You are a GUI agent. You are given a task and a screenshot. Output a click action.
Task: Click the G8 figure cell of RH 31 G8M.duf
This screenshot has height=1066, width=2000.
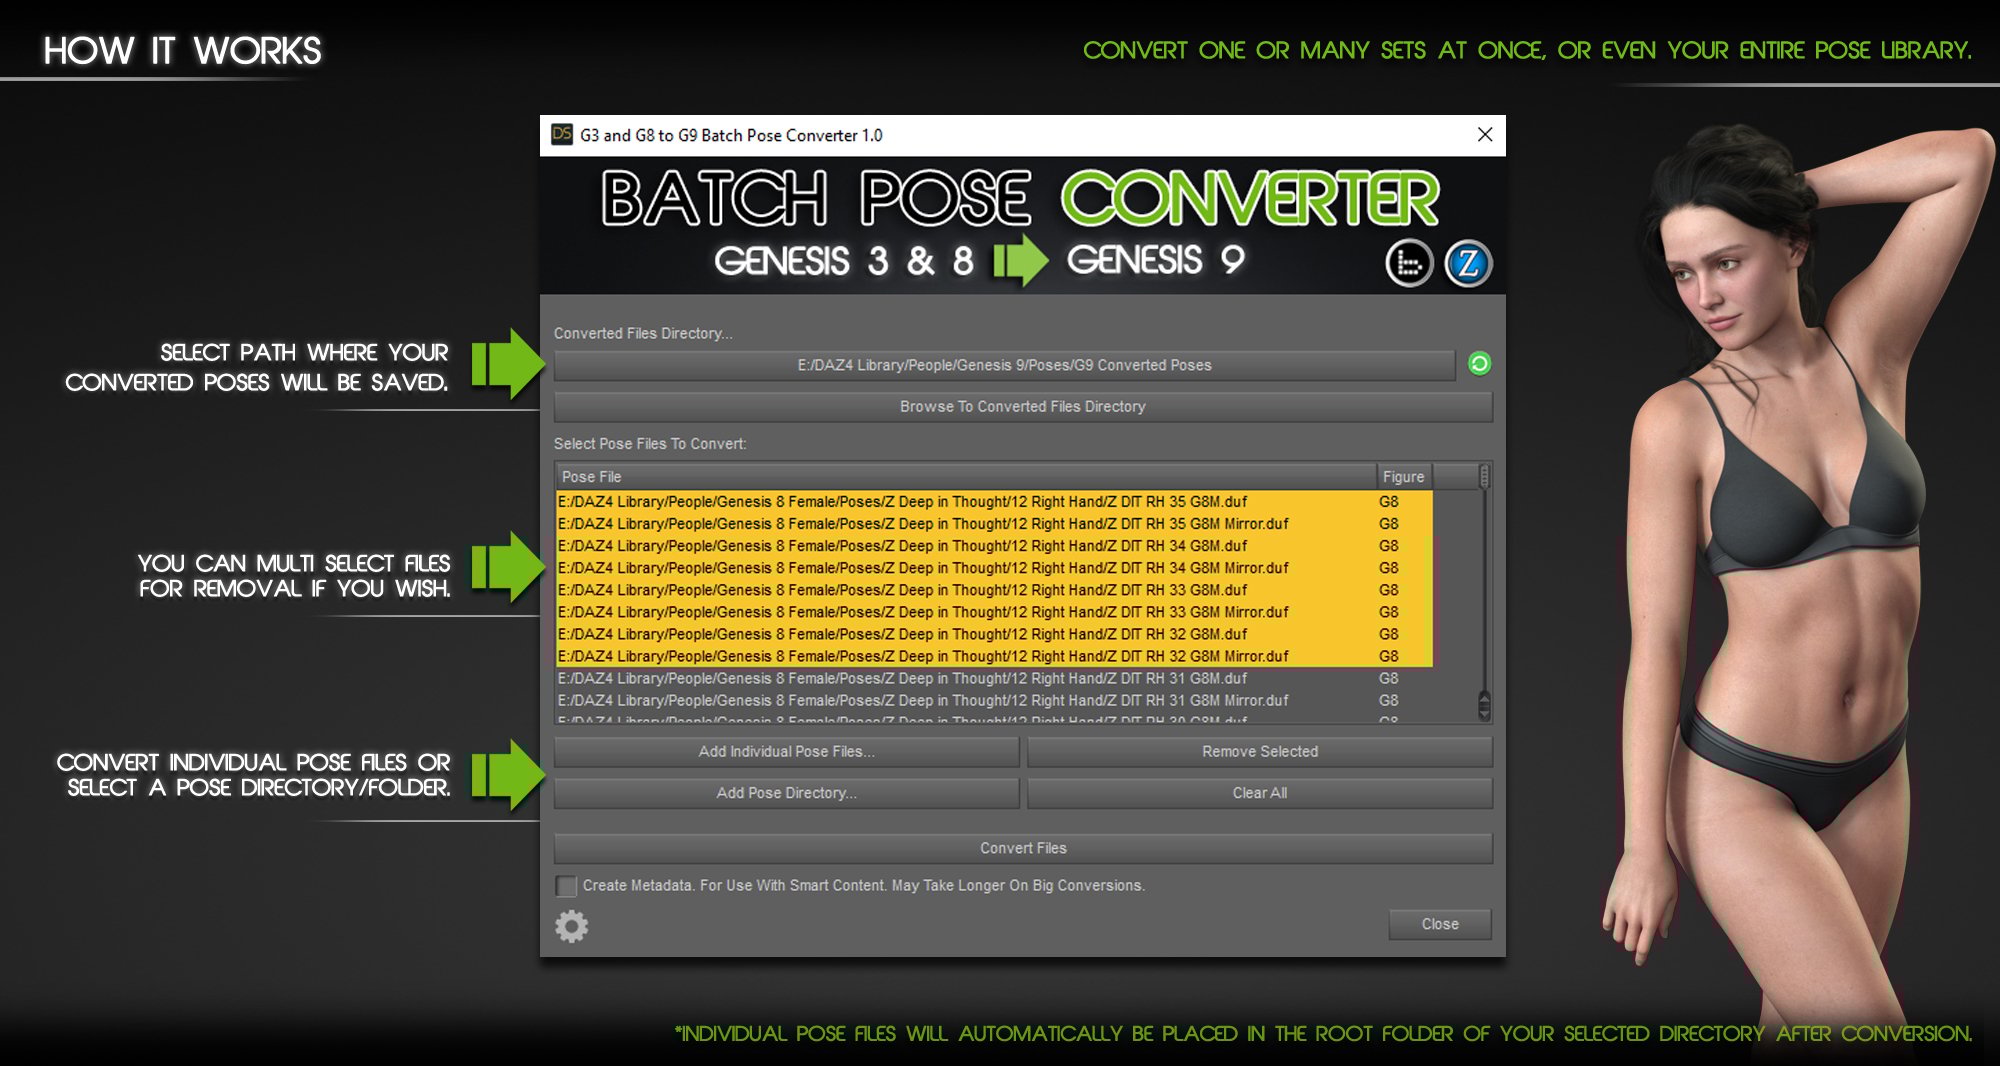tap(1389, 678)
